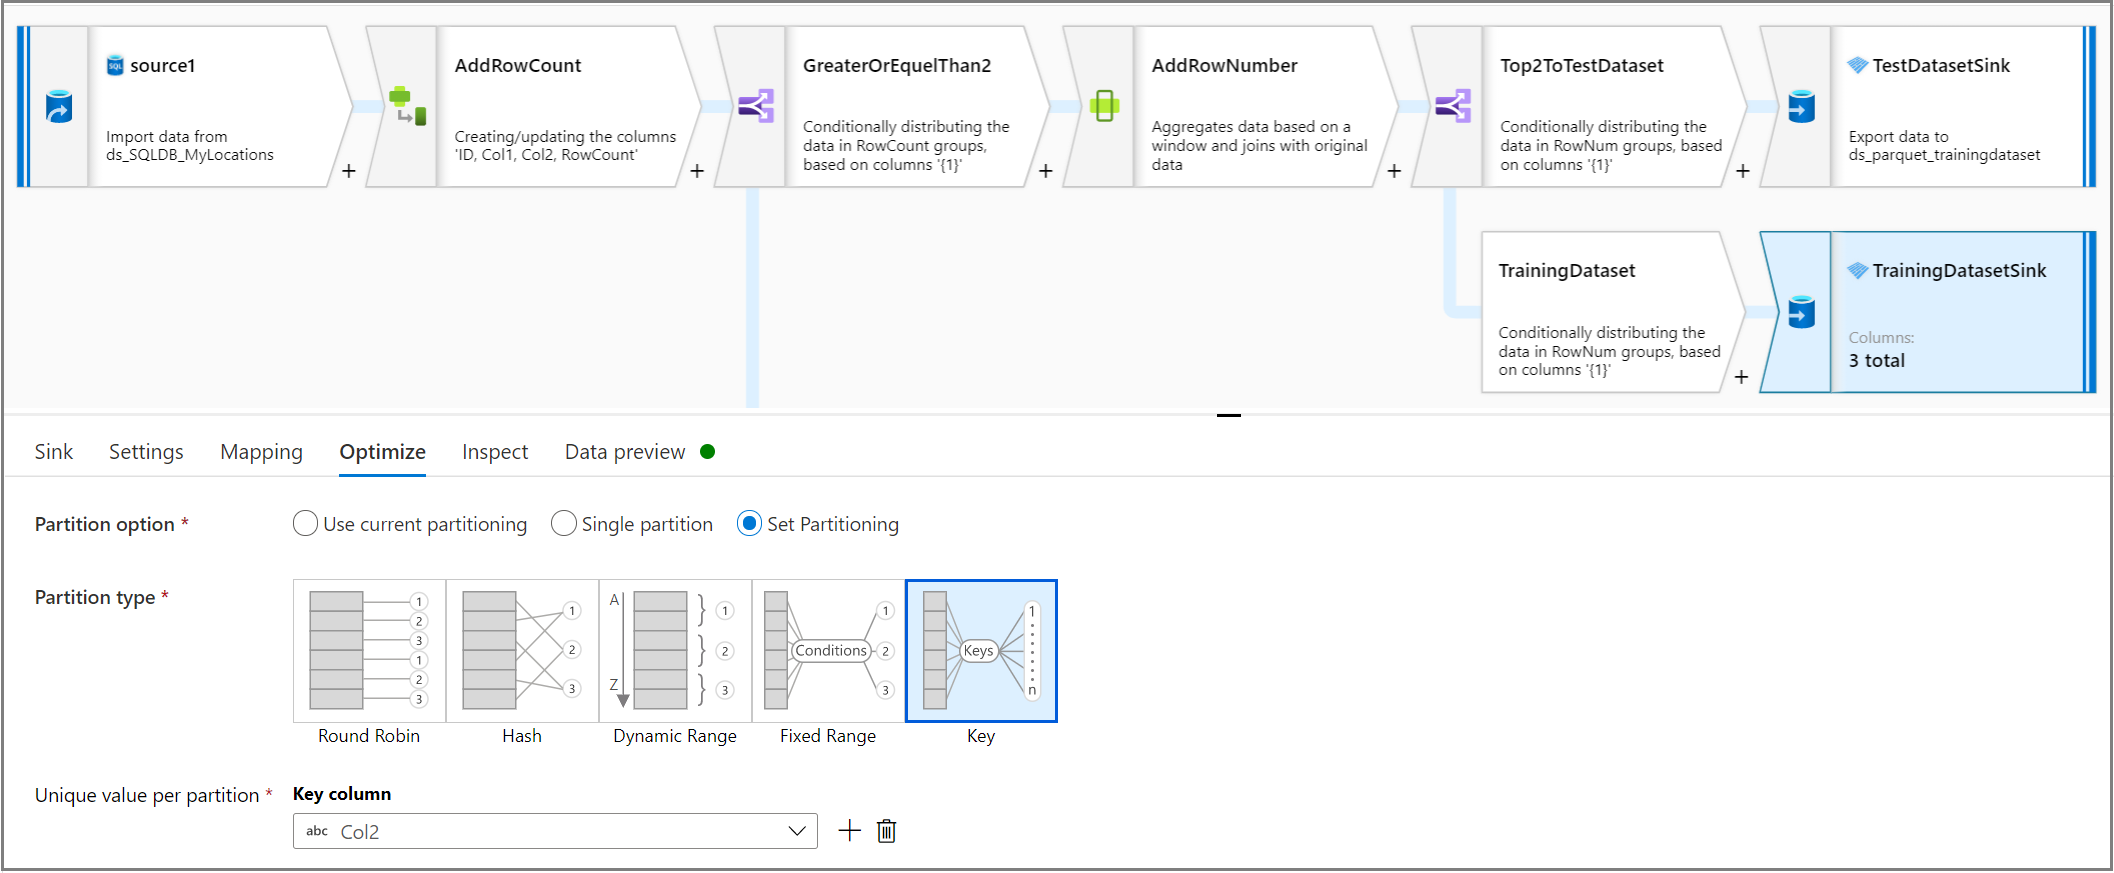The width and height of the screenshot is (2114, 873).
Task: Select the GreaterOrEquelThan2 node title
Action: (x=897, y=66)
